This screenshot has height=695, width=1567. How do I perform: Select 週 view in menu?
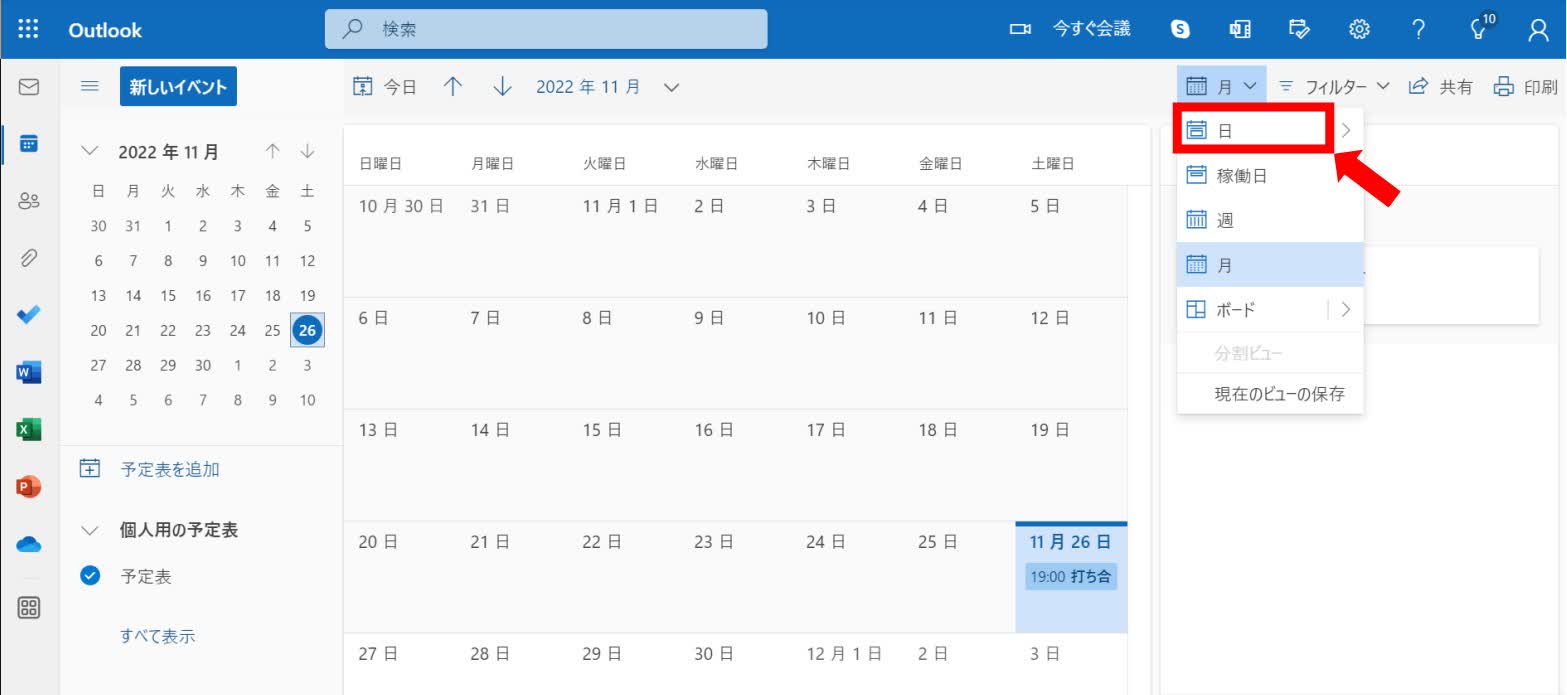click(1270, 220)
